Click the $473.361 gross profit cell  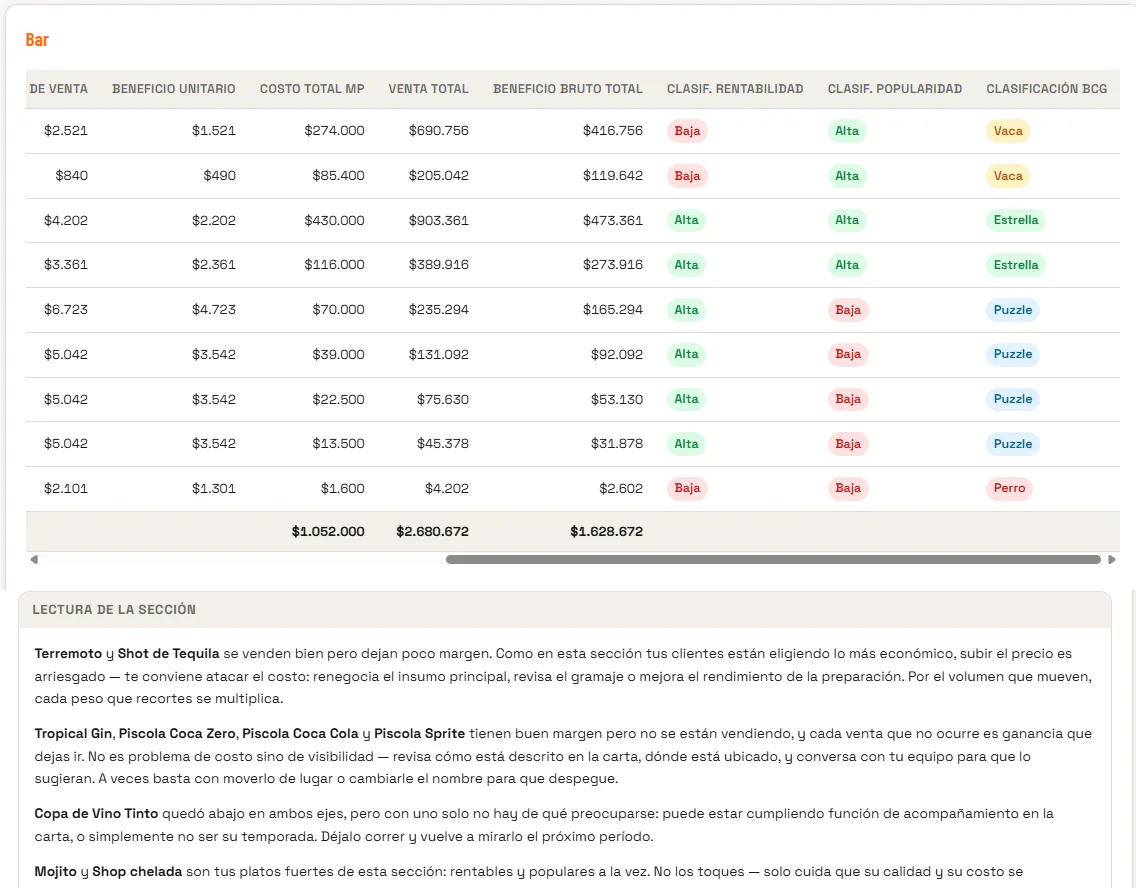612,220
